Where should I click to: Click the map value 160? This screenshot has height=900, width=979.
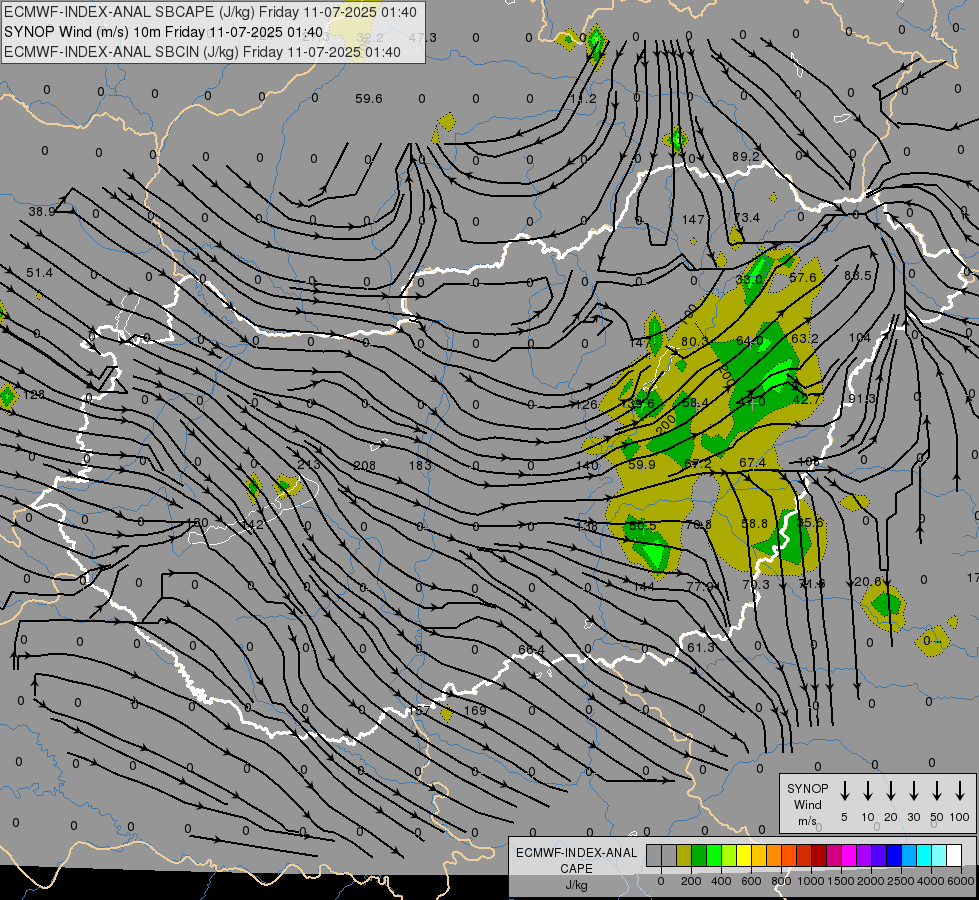[x=197, y=523]
